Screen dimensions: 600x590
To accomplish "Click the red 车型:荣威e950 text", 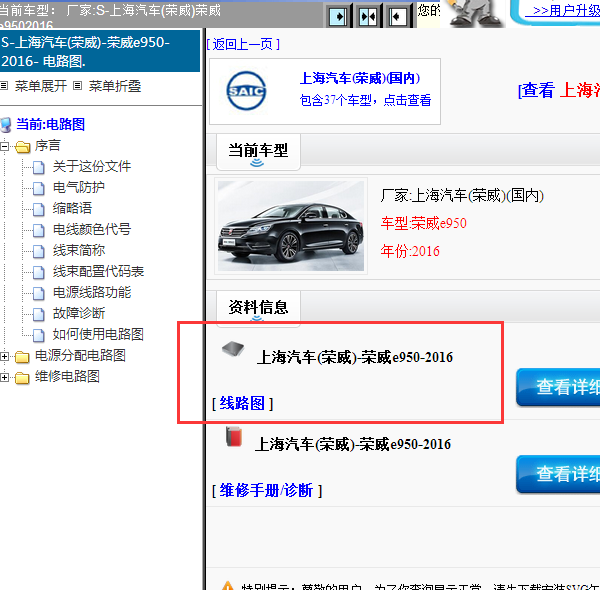I will click(x=424, y=223).
